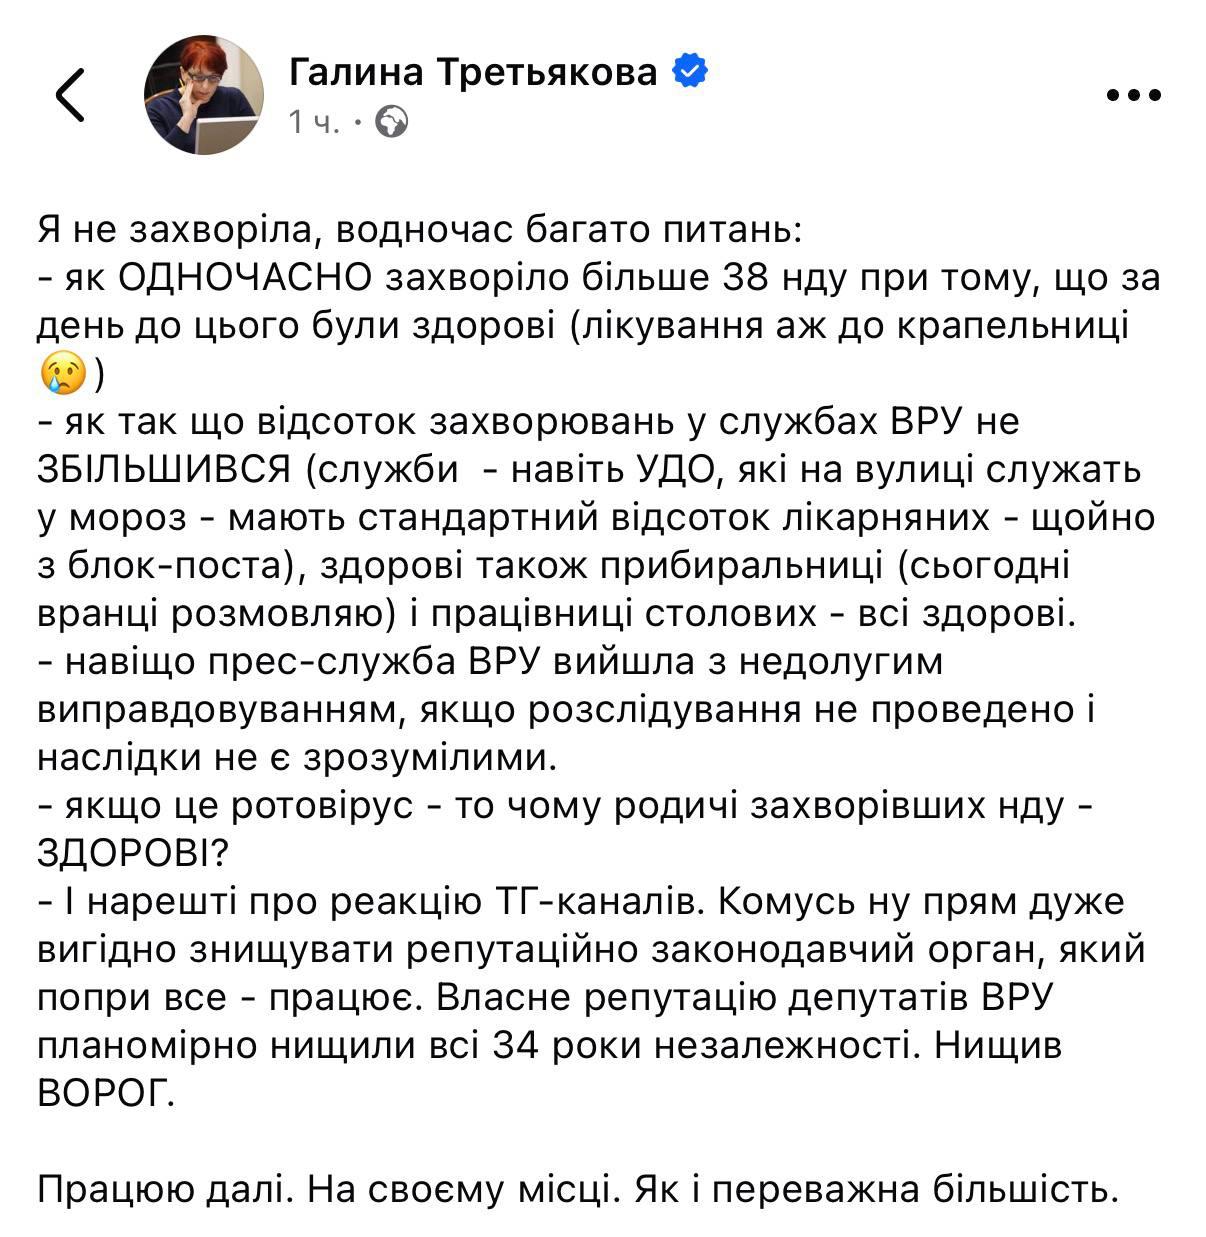The height and width of the screenshot is (1237, 1206).
Task: Open Галина Третьякова's profile picture
Action: pos(204,95)
